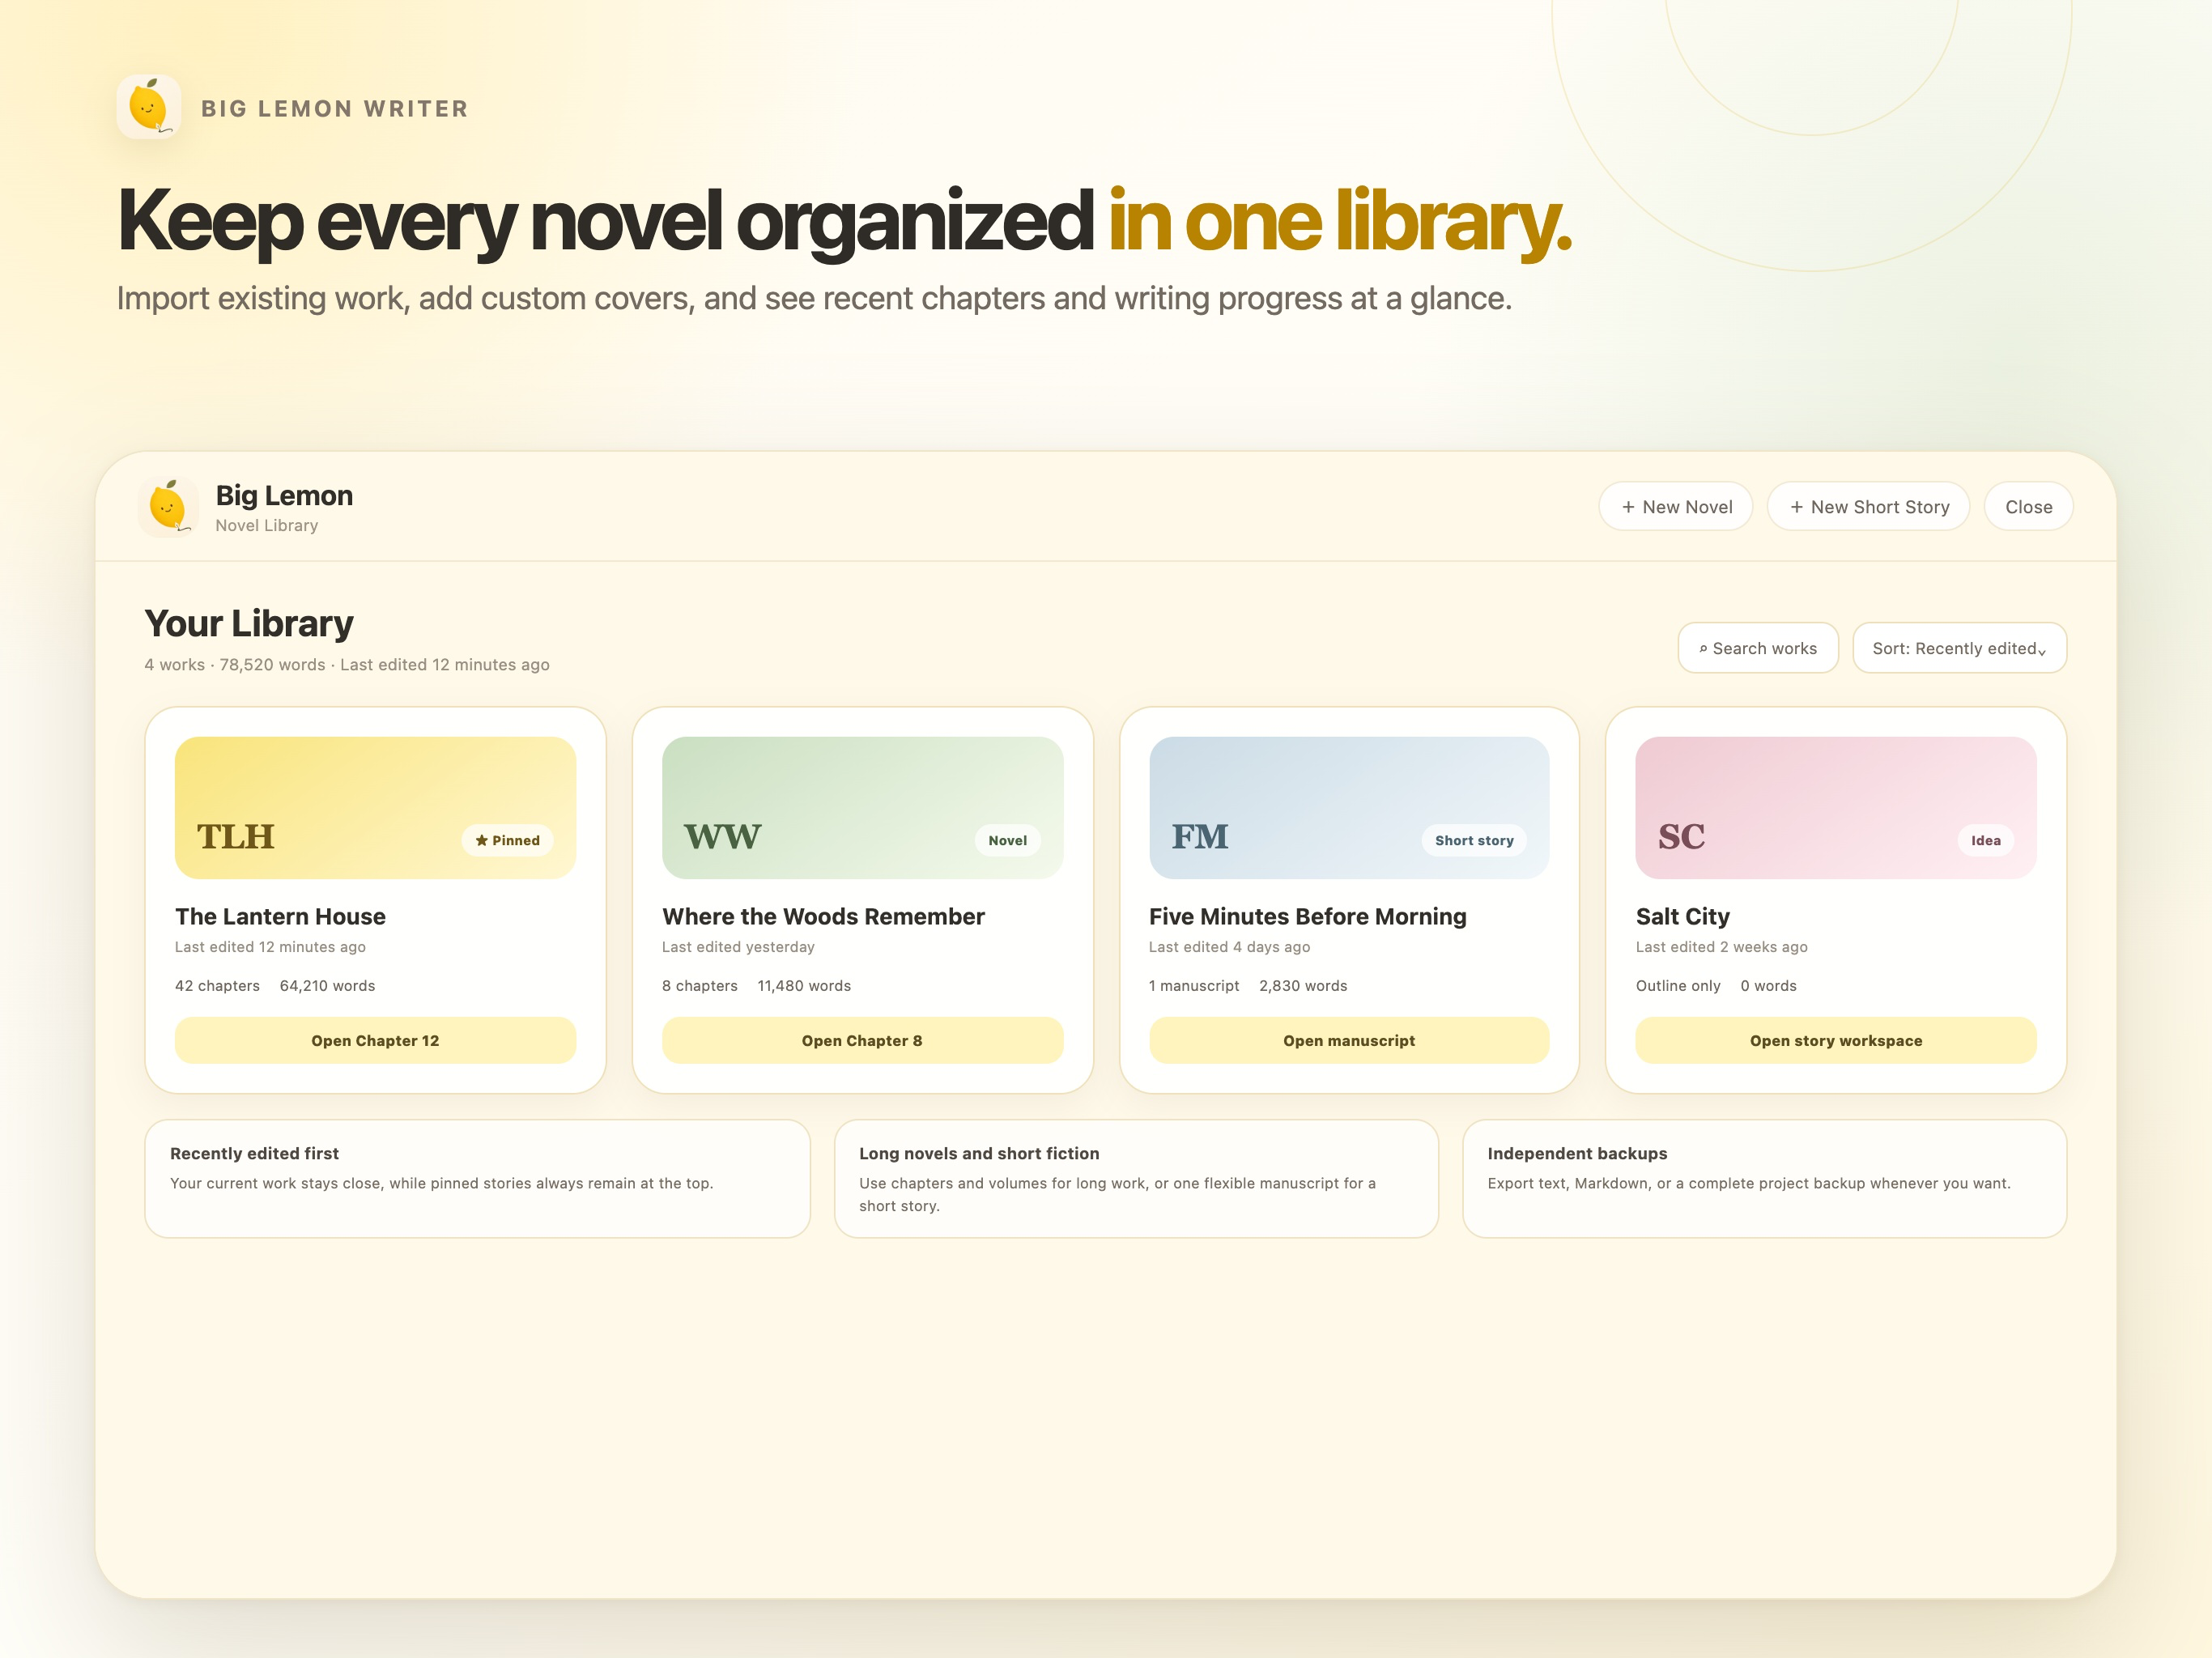Click Open story workspace for Salt City

(1836, 1040)
